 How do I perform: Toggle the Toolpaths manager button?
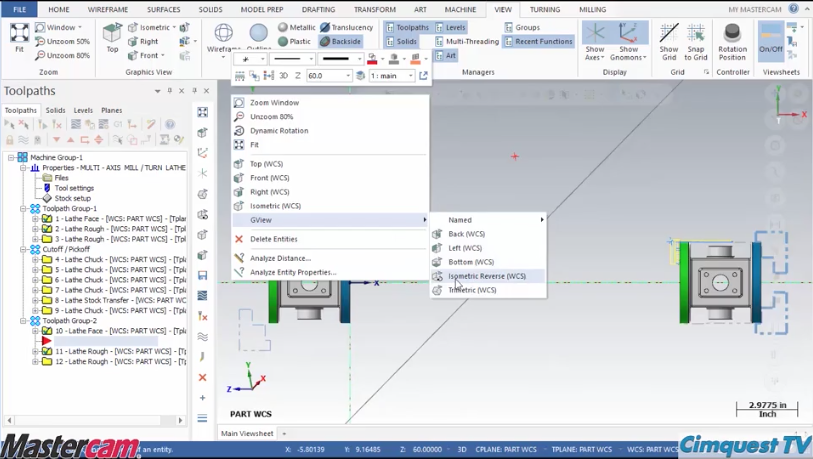click(407, 27)
